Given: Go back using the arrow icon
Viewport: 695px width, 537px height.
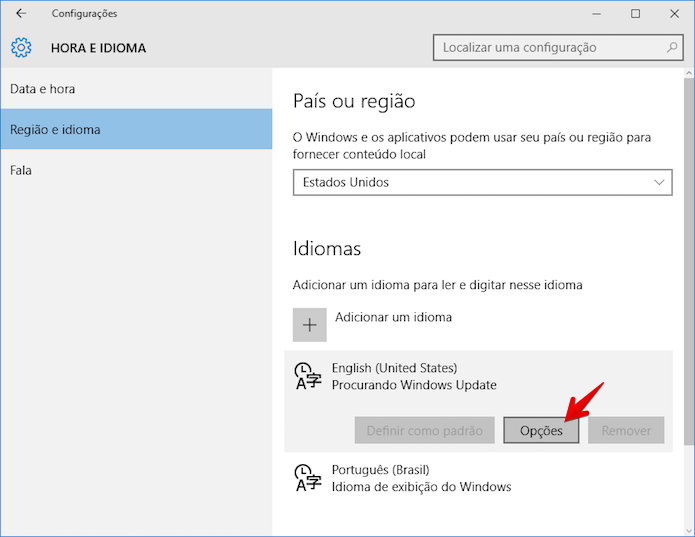Looking at the screenshot, I should tap(21, 13).
